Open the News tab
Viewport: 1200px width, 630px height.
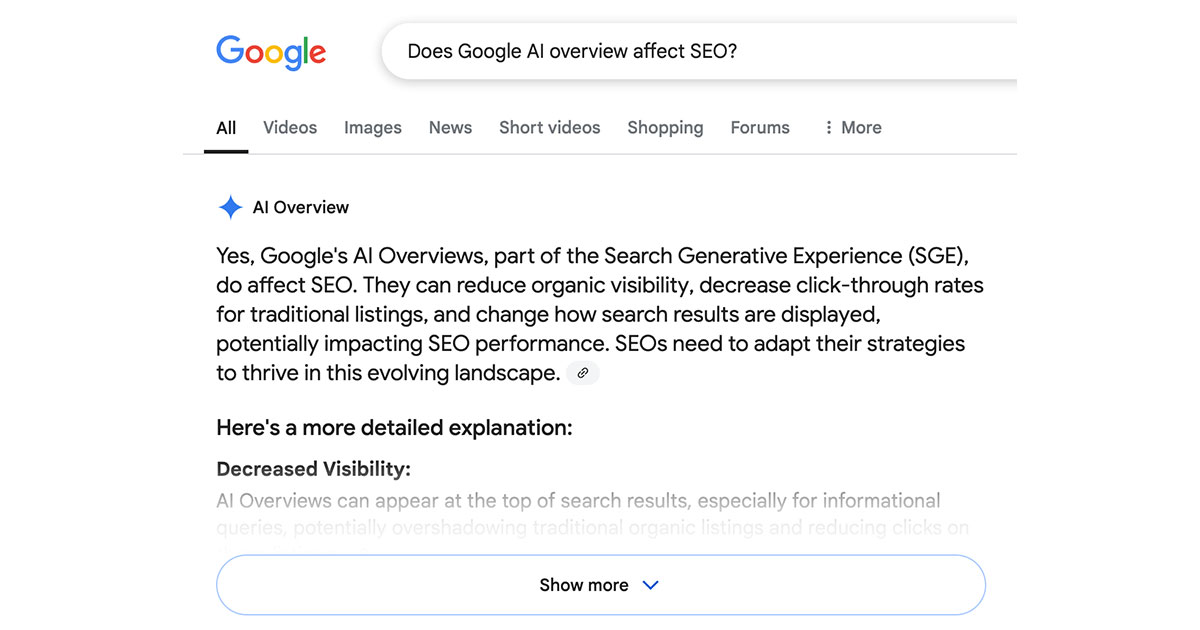click(450, 128)
